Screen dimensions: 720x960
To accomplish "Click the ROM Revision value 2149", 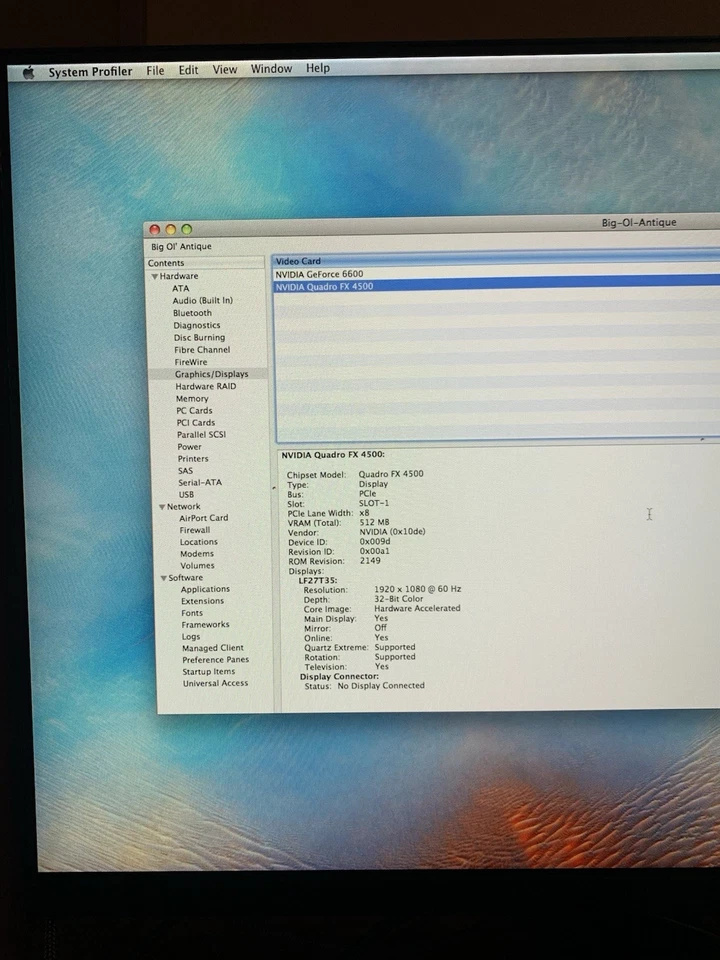I will click(x=370, y=561).
